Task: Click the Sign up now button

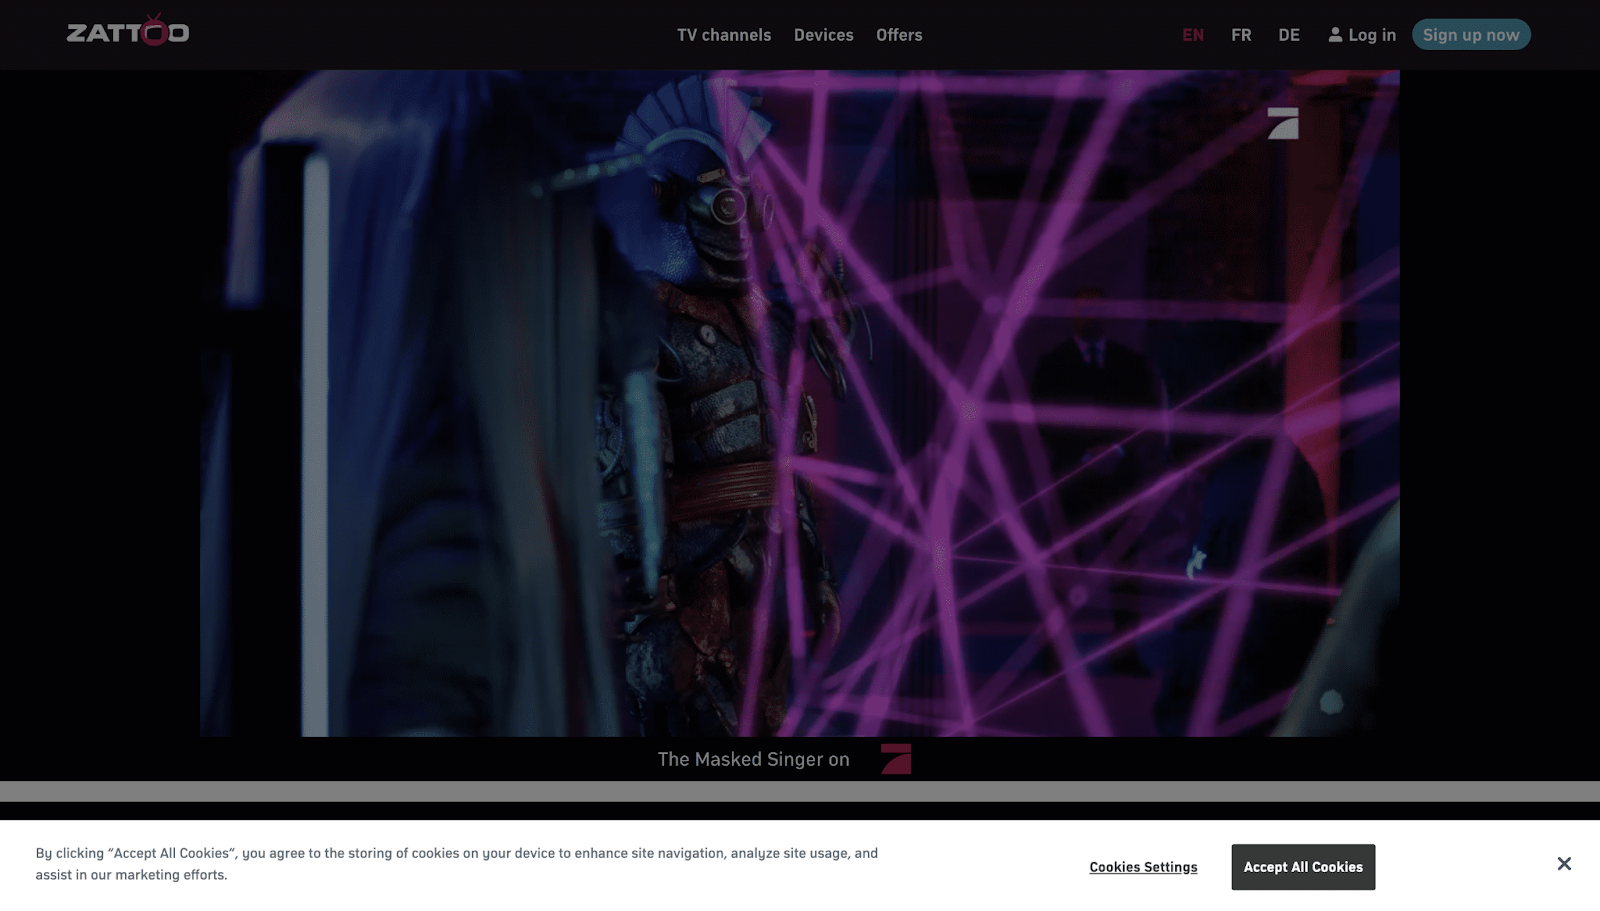Action: [1471, 35]
